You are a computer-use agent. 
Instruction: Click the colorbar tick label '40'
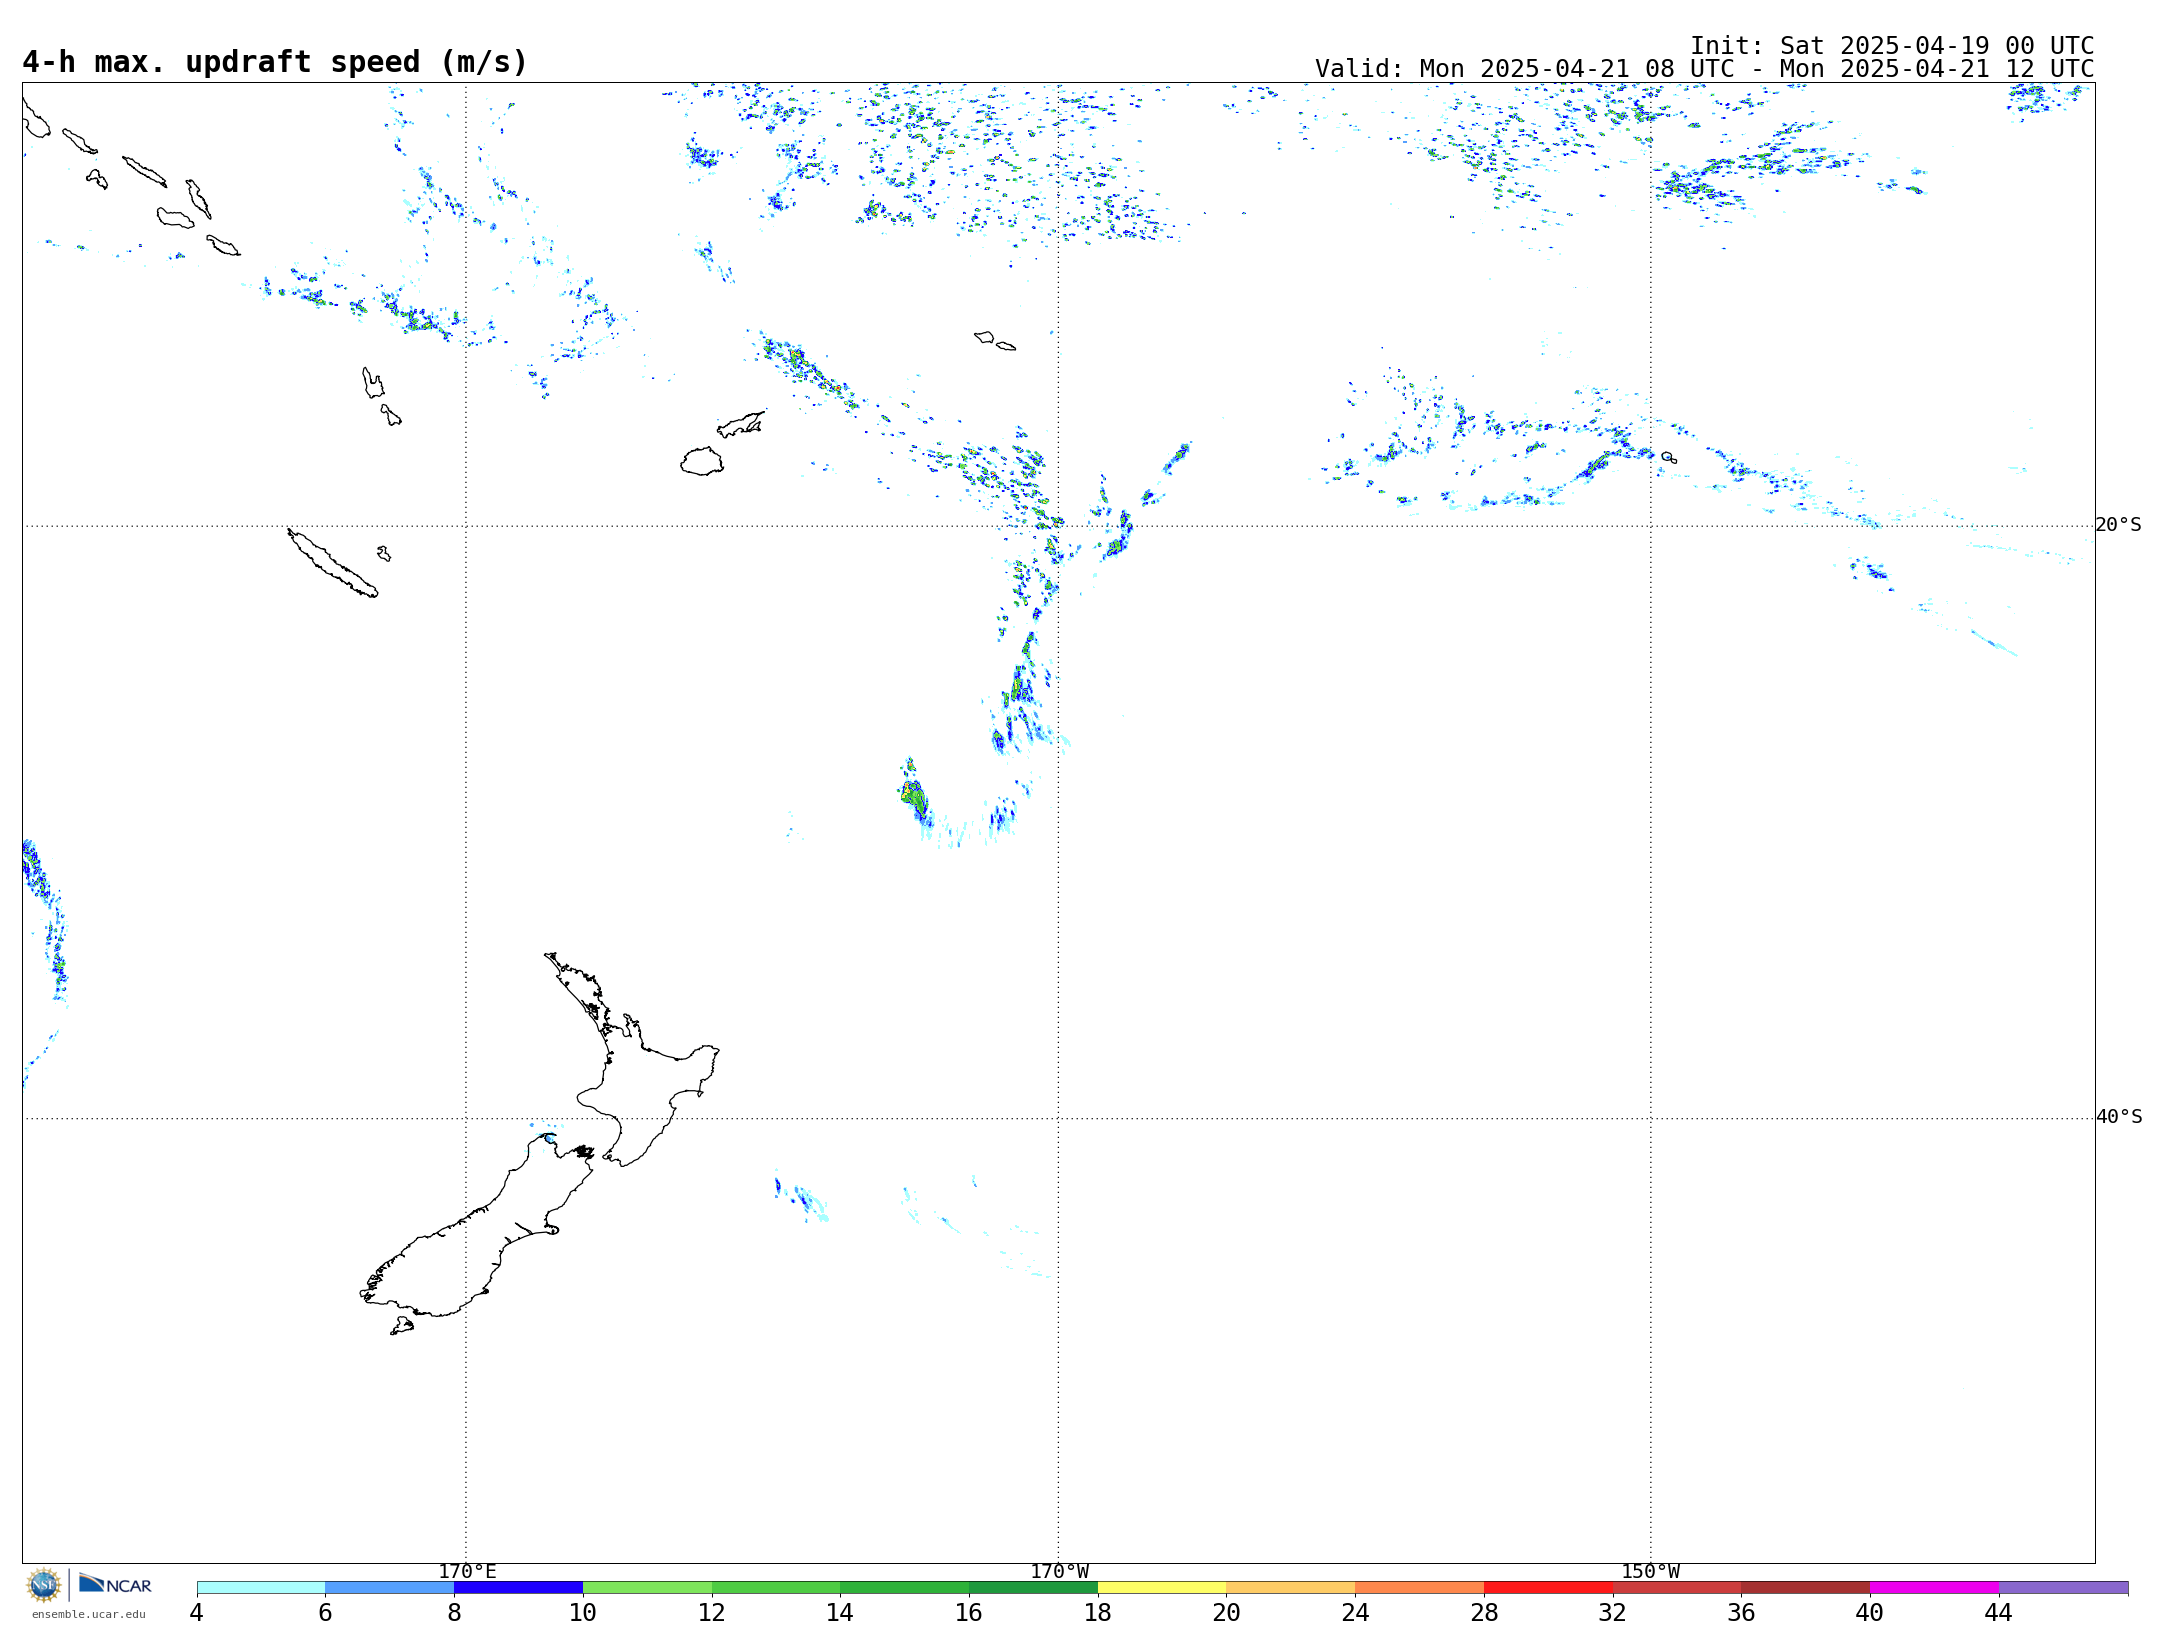[1870, 1613]
